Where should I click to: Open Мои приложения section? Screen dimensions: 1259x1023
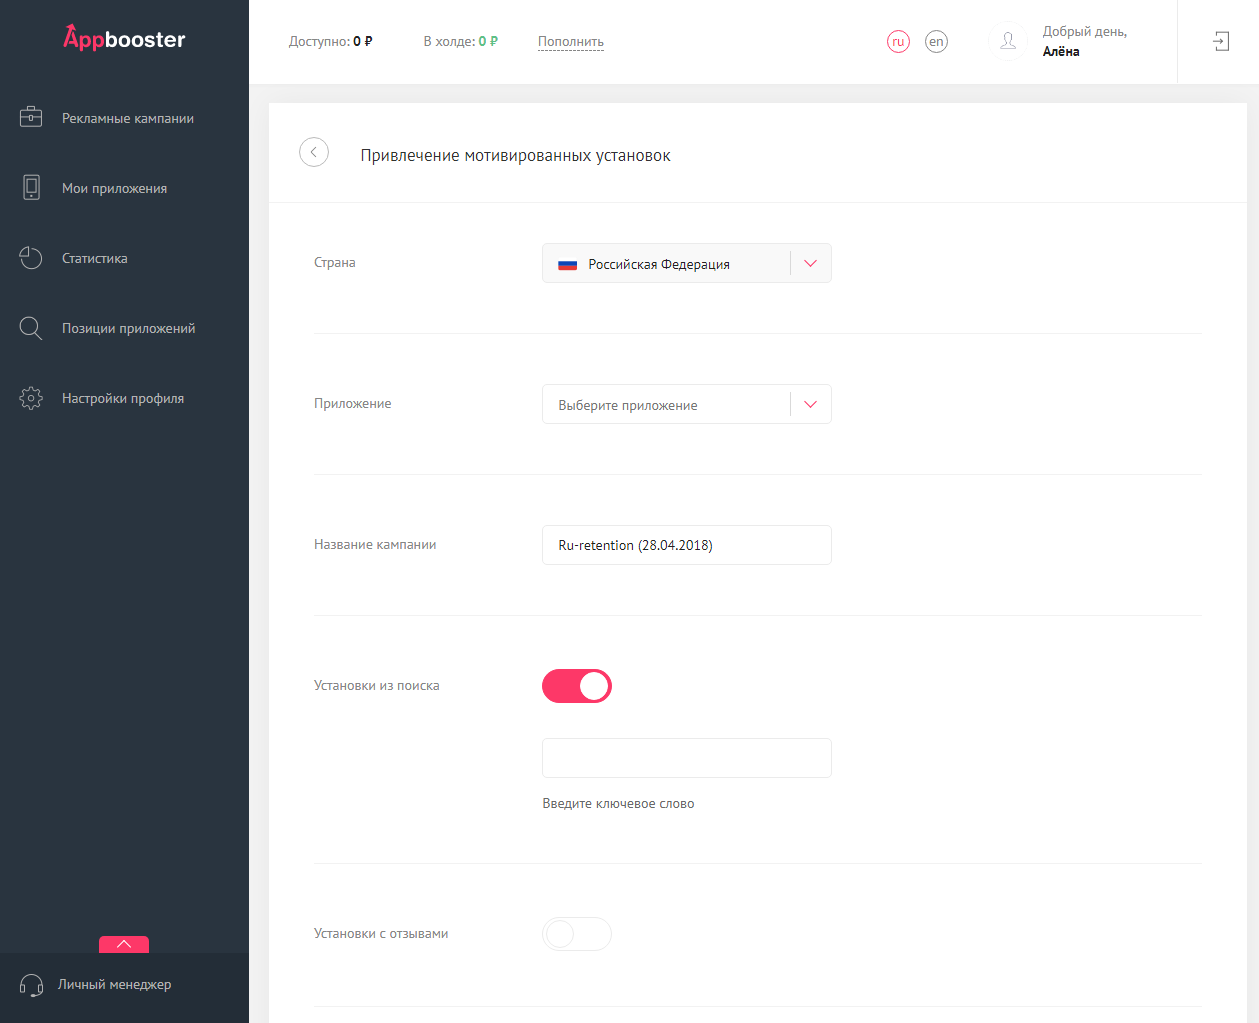(116, 187)
